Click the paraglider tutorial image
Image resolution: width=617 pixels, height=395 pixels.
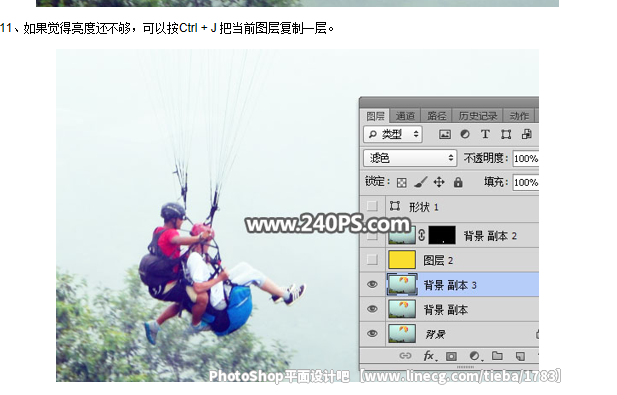[x=297, y=215]
